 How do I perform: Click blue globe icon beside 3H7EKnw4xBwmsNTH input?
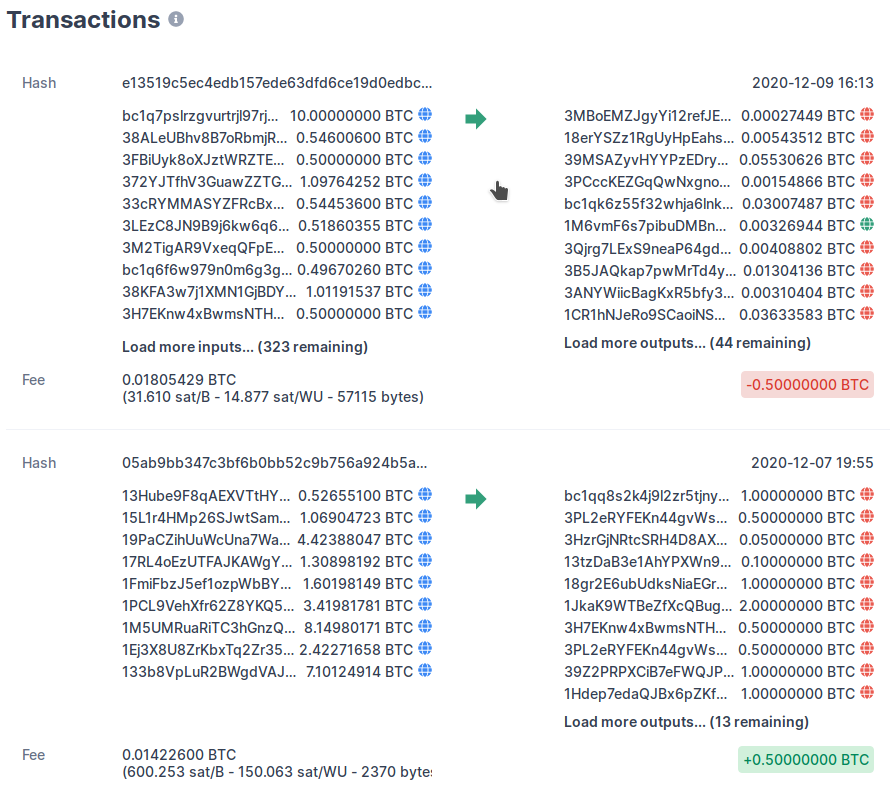[x=425, y=313]
